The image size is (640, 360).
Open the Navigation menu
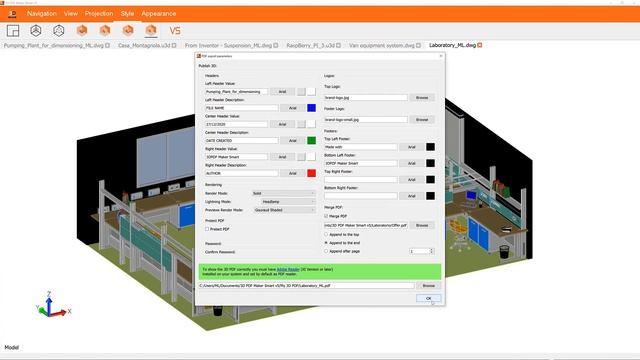click(42, 13)
